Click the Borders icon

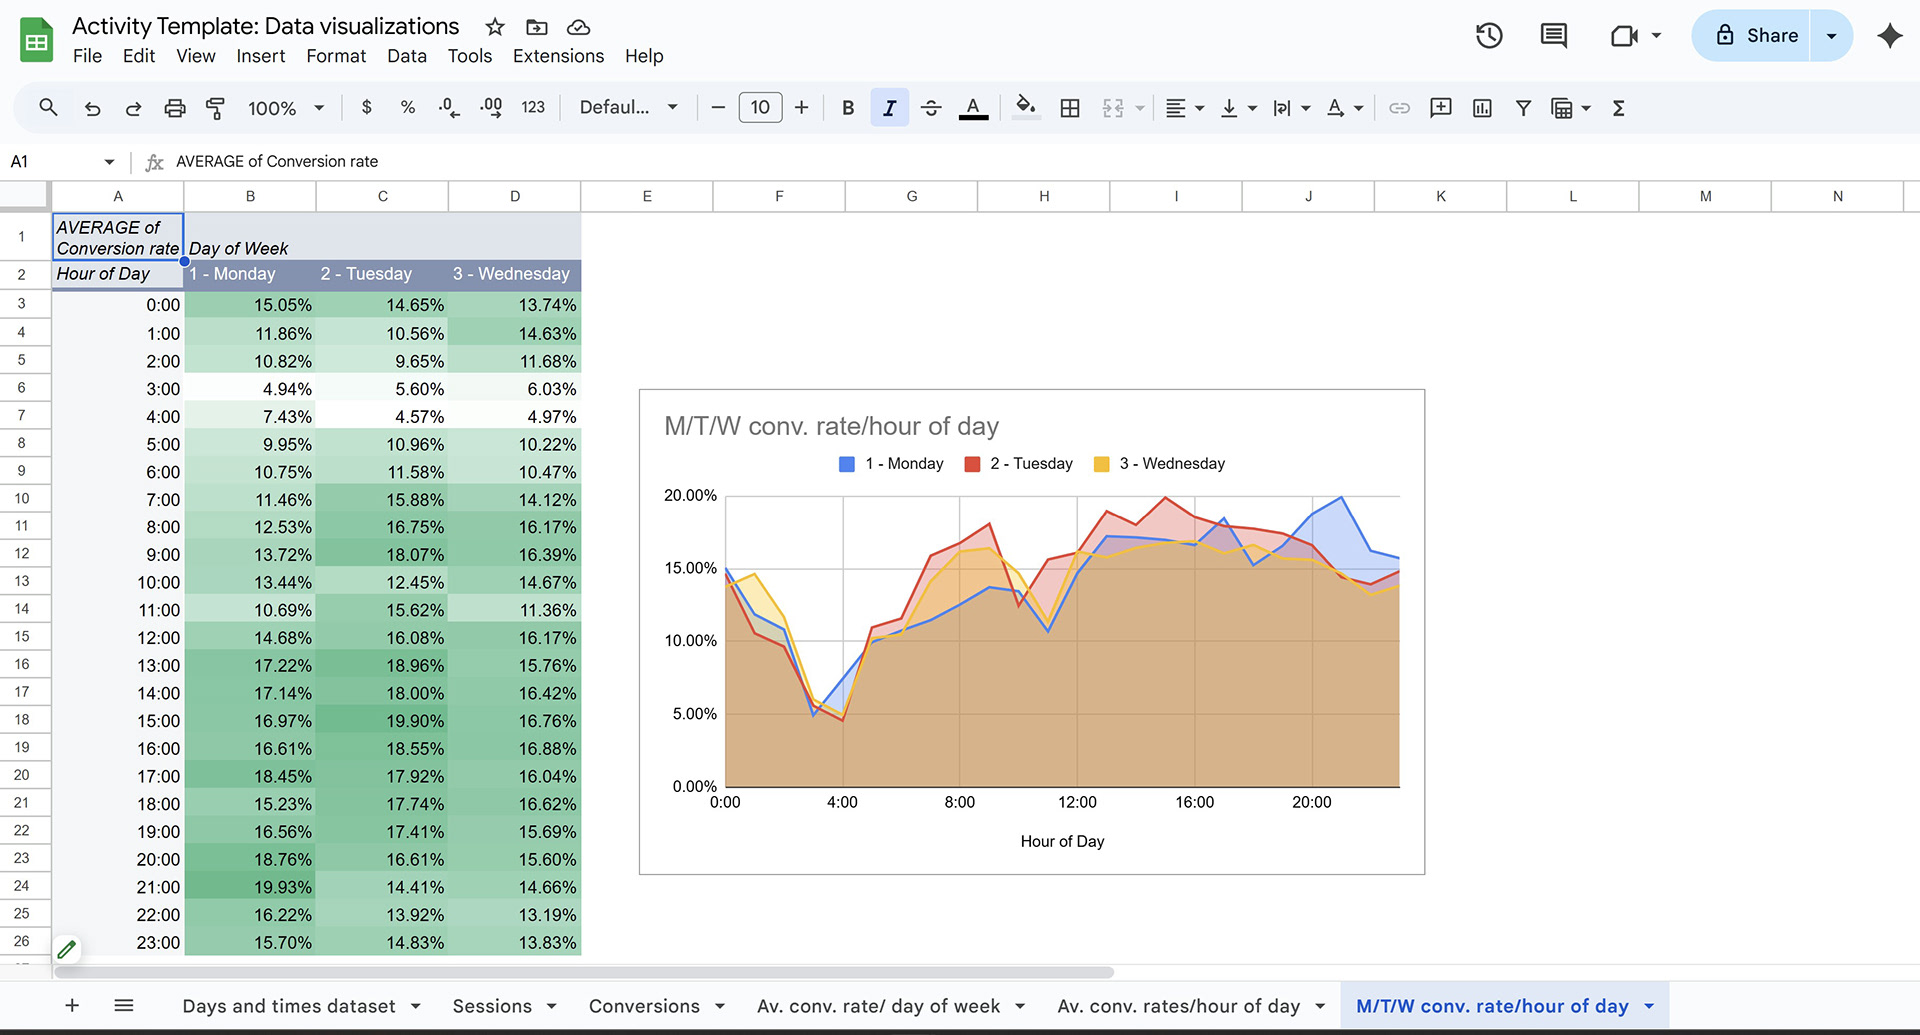[x=1070, y=108]
